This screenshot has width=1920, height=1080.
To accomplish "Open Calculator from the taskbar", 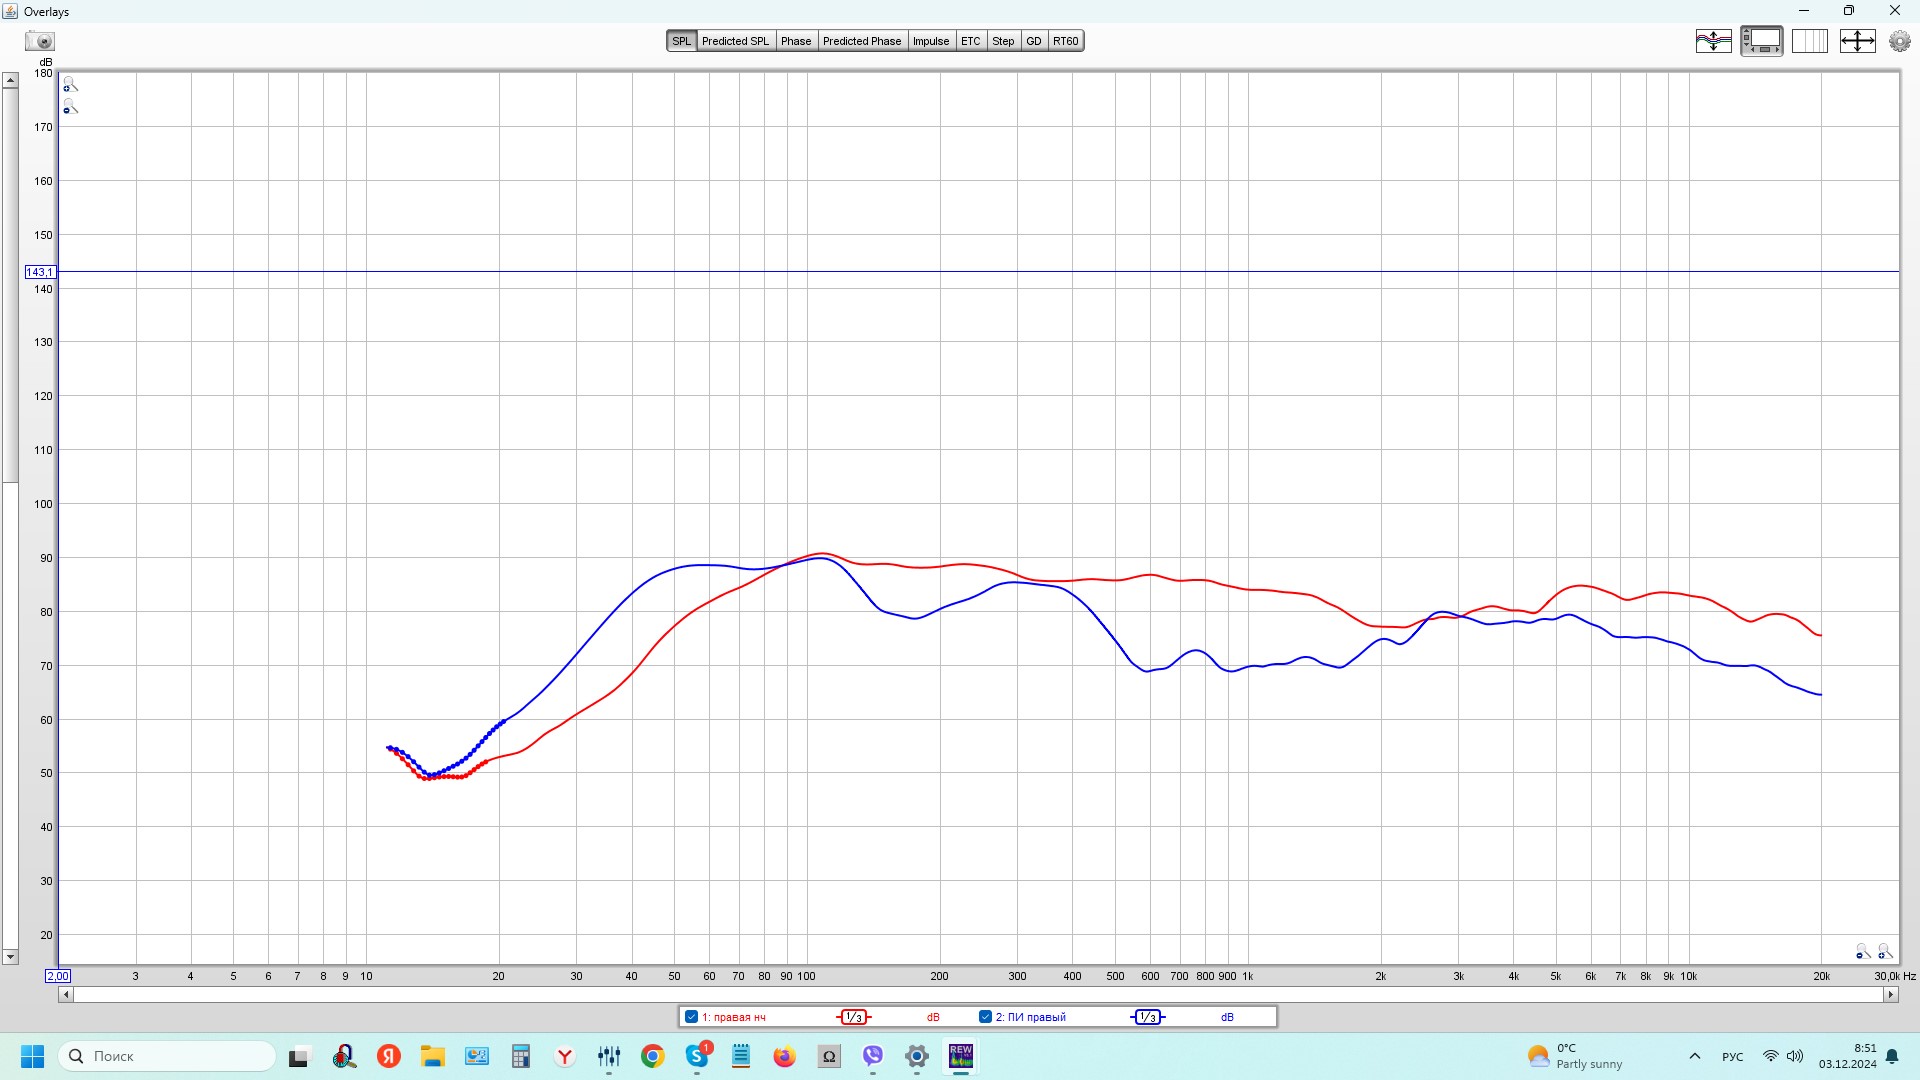I will 520,1056.
